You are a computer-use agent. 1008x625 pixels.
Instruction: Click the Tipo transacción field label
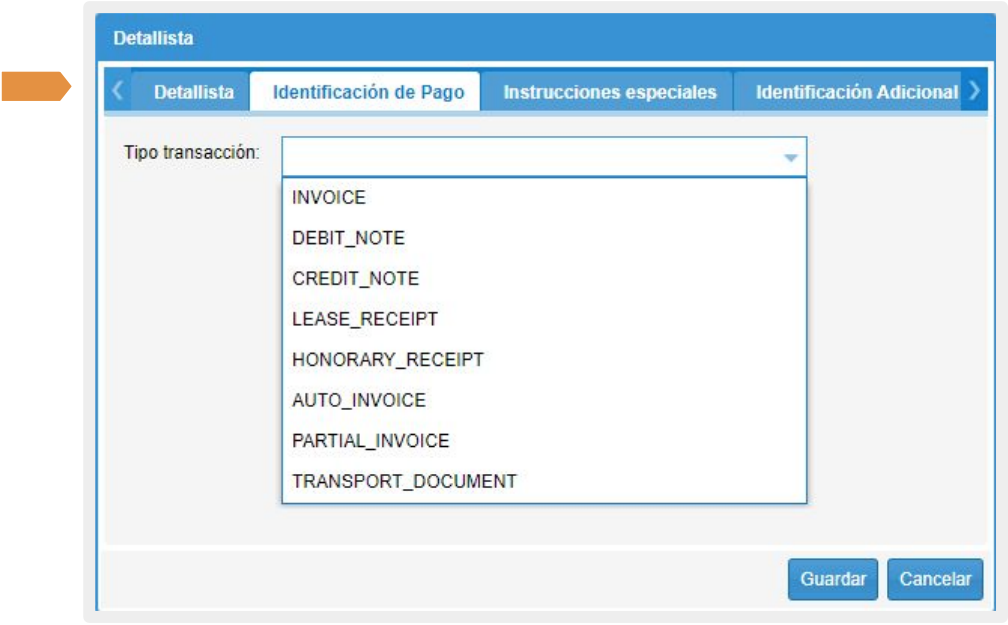click(x=191, y=153)
